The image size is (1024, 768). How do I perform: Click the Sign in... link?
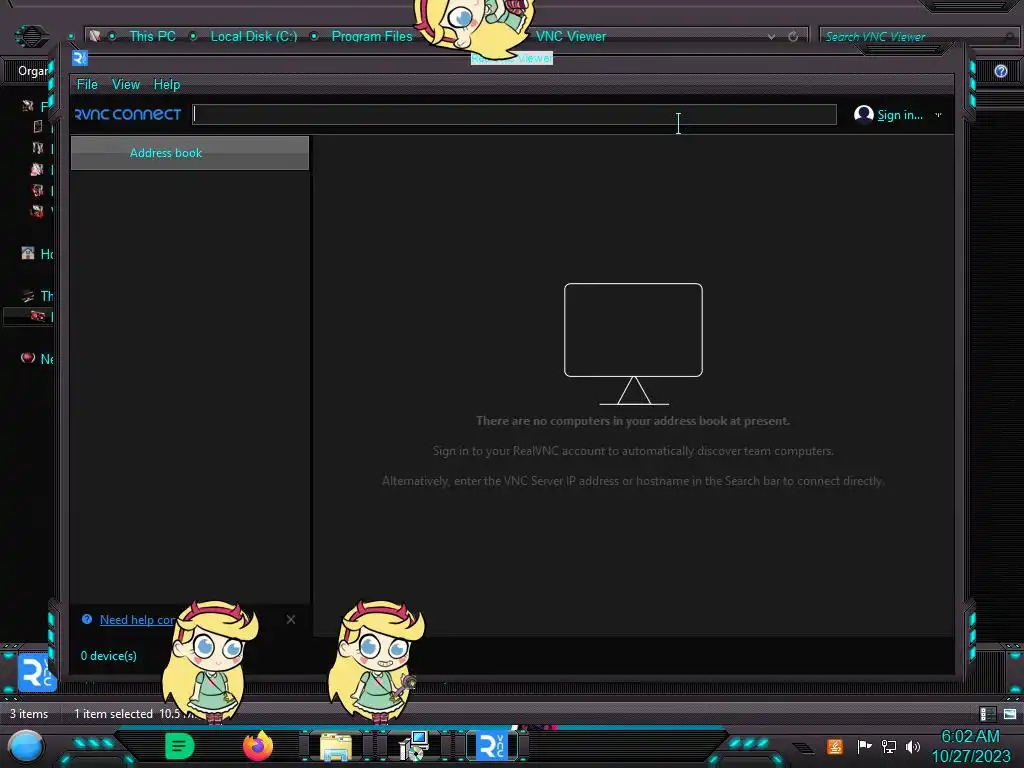click(x=900, y=115)
